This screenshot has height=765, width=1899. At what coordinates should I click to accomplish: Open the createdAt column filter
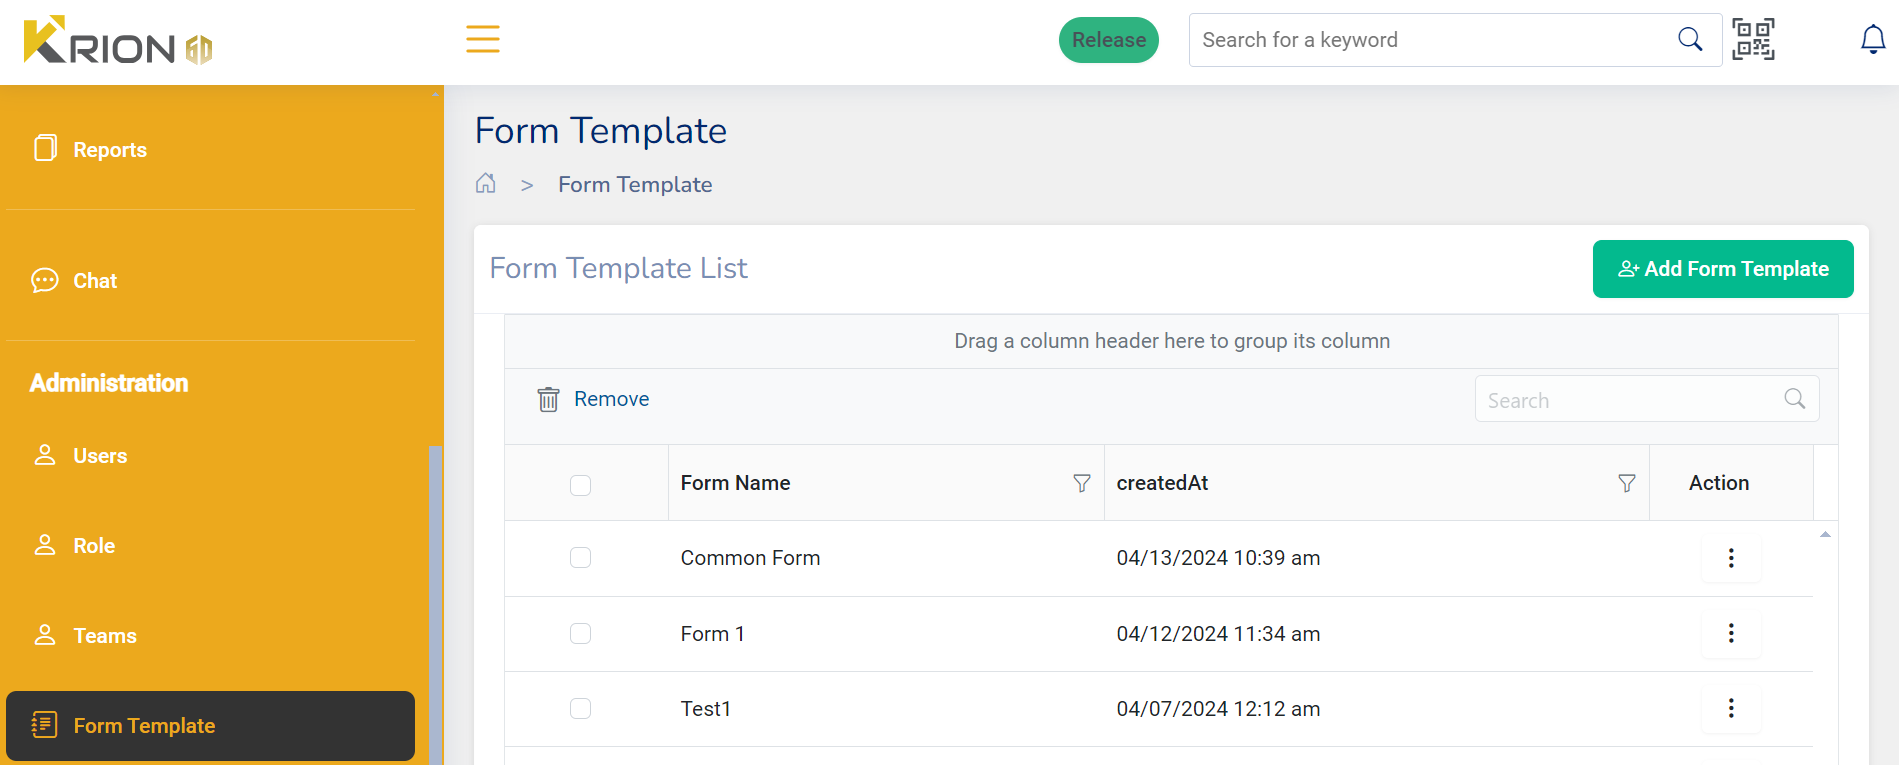pyautogui.click(x=1627, y=484)
